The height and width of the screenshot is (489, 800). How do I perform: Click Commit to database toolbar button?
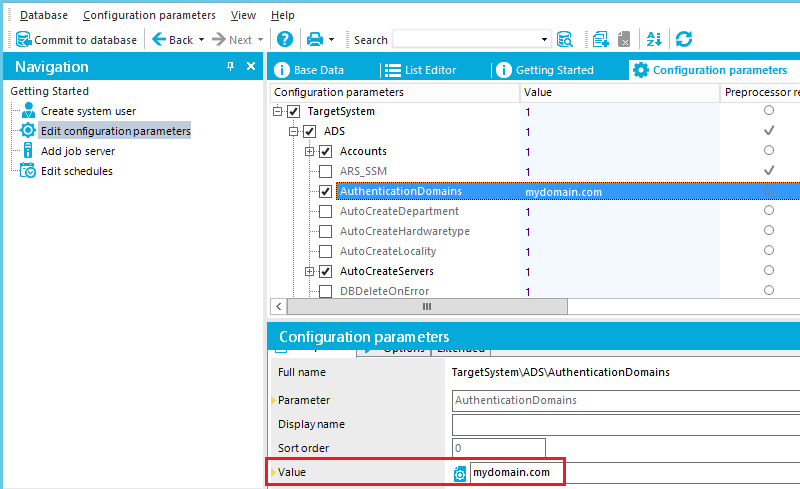76,40
